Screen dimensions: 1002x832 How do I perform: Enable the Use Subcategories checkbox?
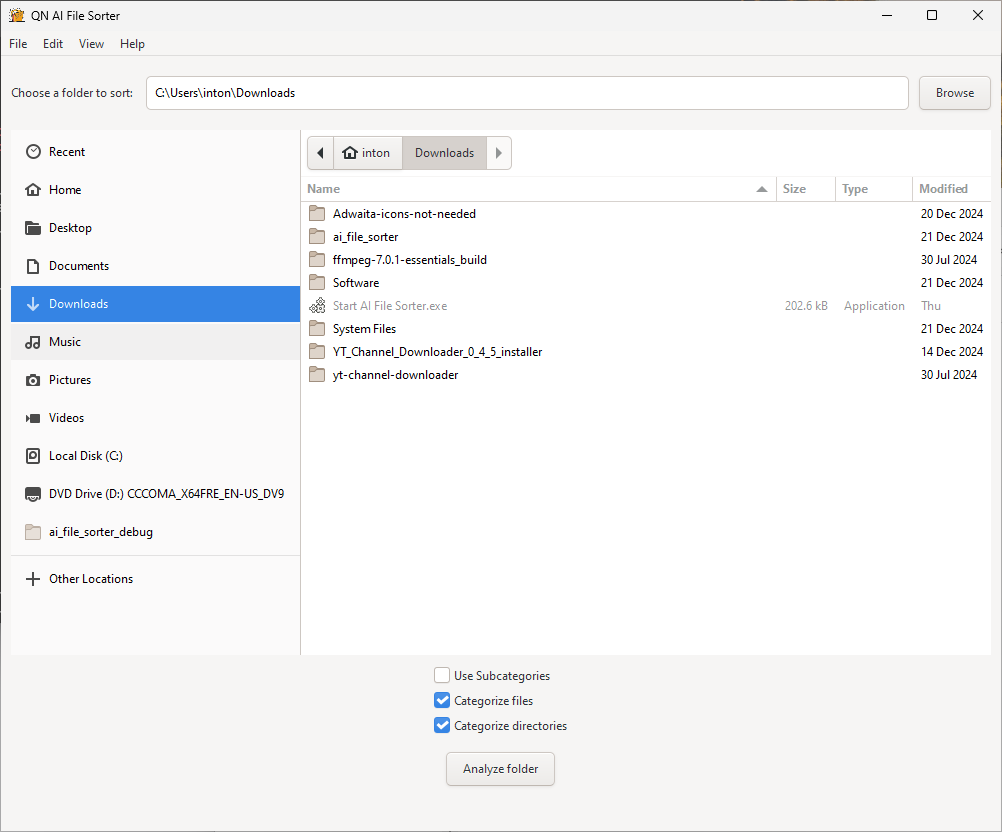pos(441,675)
